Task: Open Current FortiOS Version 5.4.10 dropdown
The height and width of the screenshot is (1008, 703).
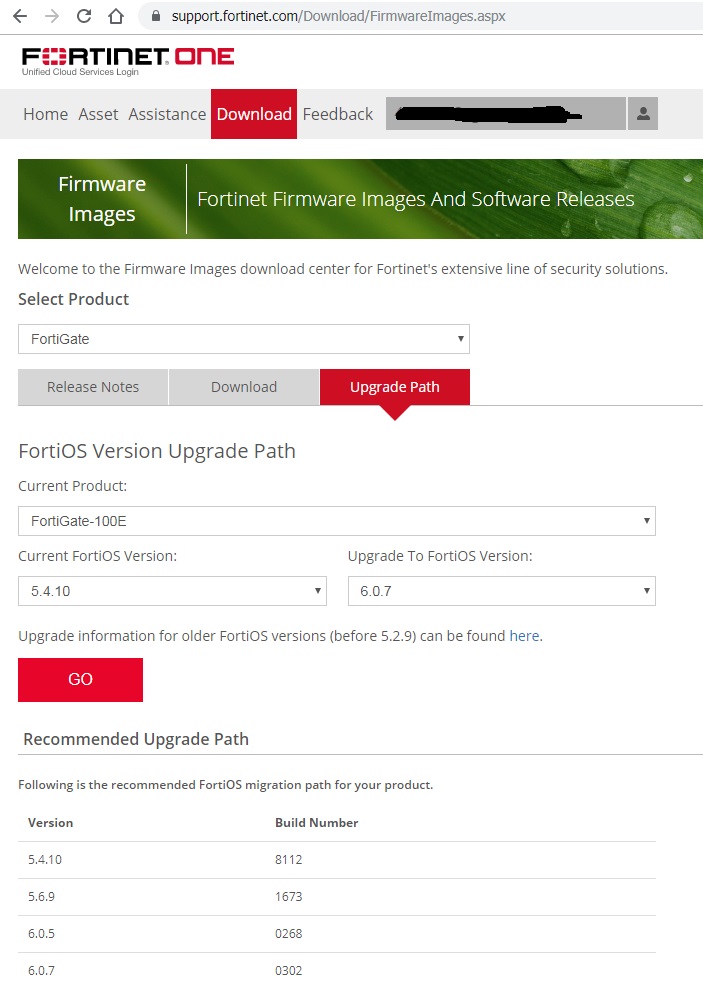Action: click(x=172, y=591)
